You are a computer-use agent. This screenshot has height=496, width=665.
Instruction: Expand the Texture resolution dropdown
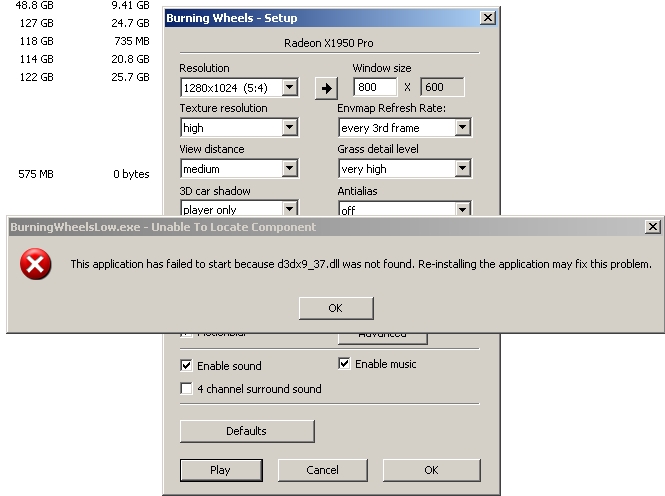289,128
